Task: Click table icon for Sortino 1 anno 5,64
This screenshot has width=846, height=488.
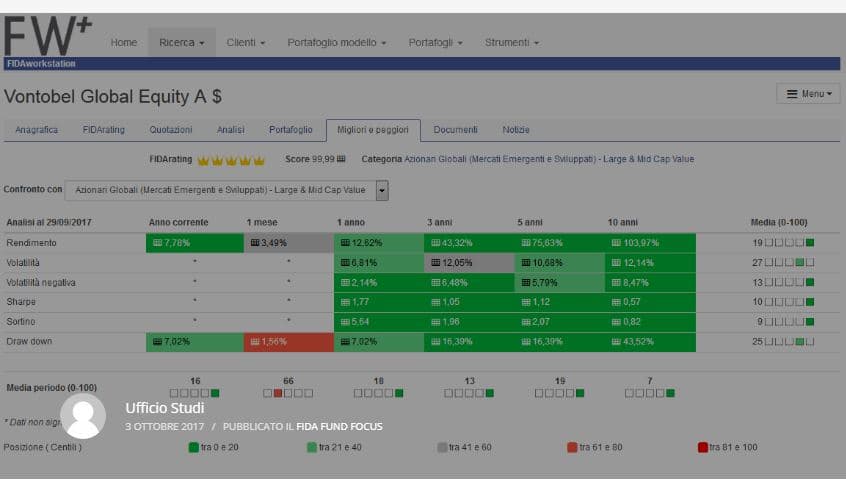Action: pos(345,322)
